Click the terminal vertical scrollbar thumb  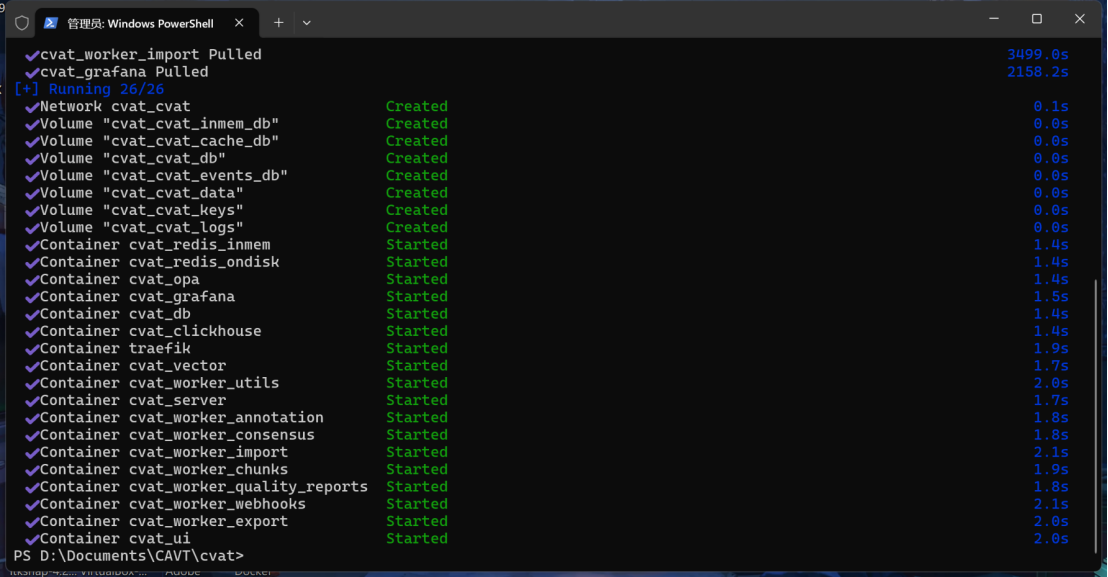(x=1096, y=415)
